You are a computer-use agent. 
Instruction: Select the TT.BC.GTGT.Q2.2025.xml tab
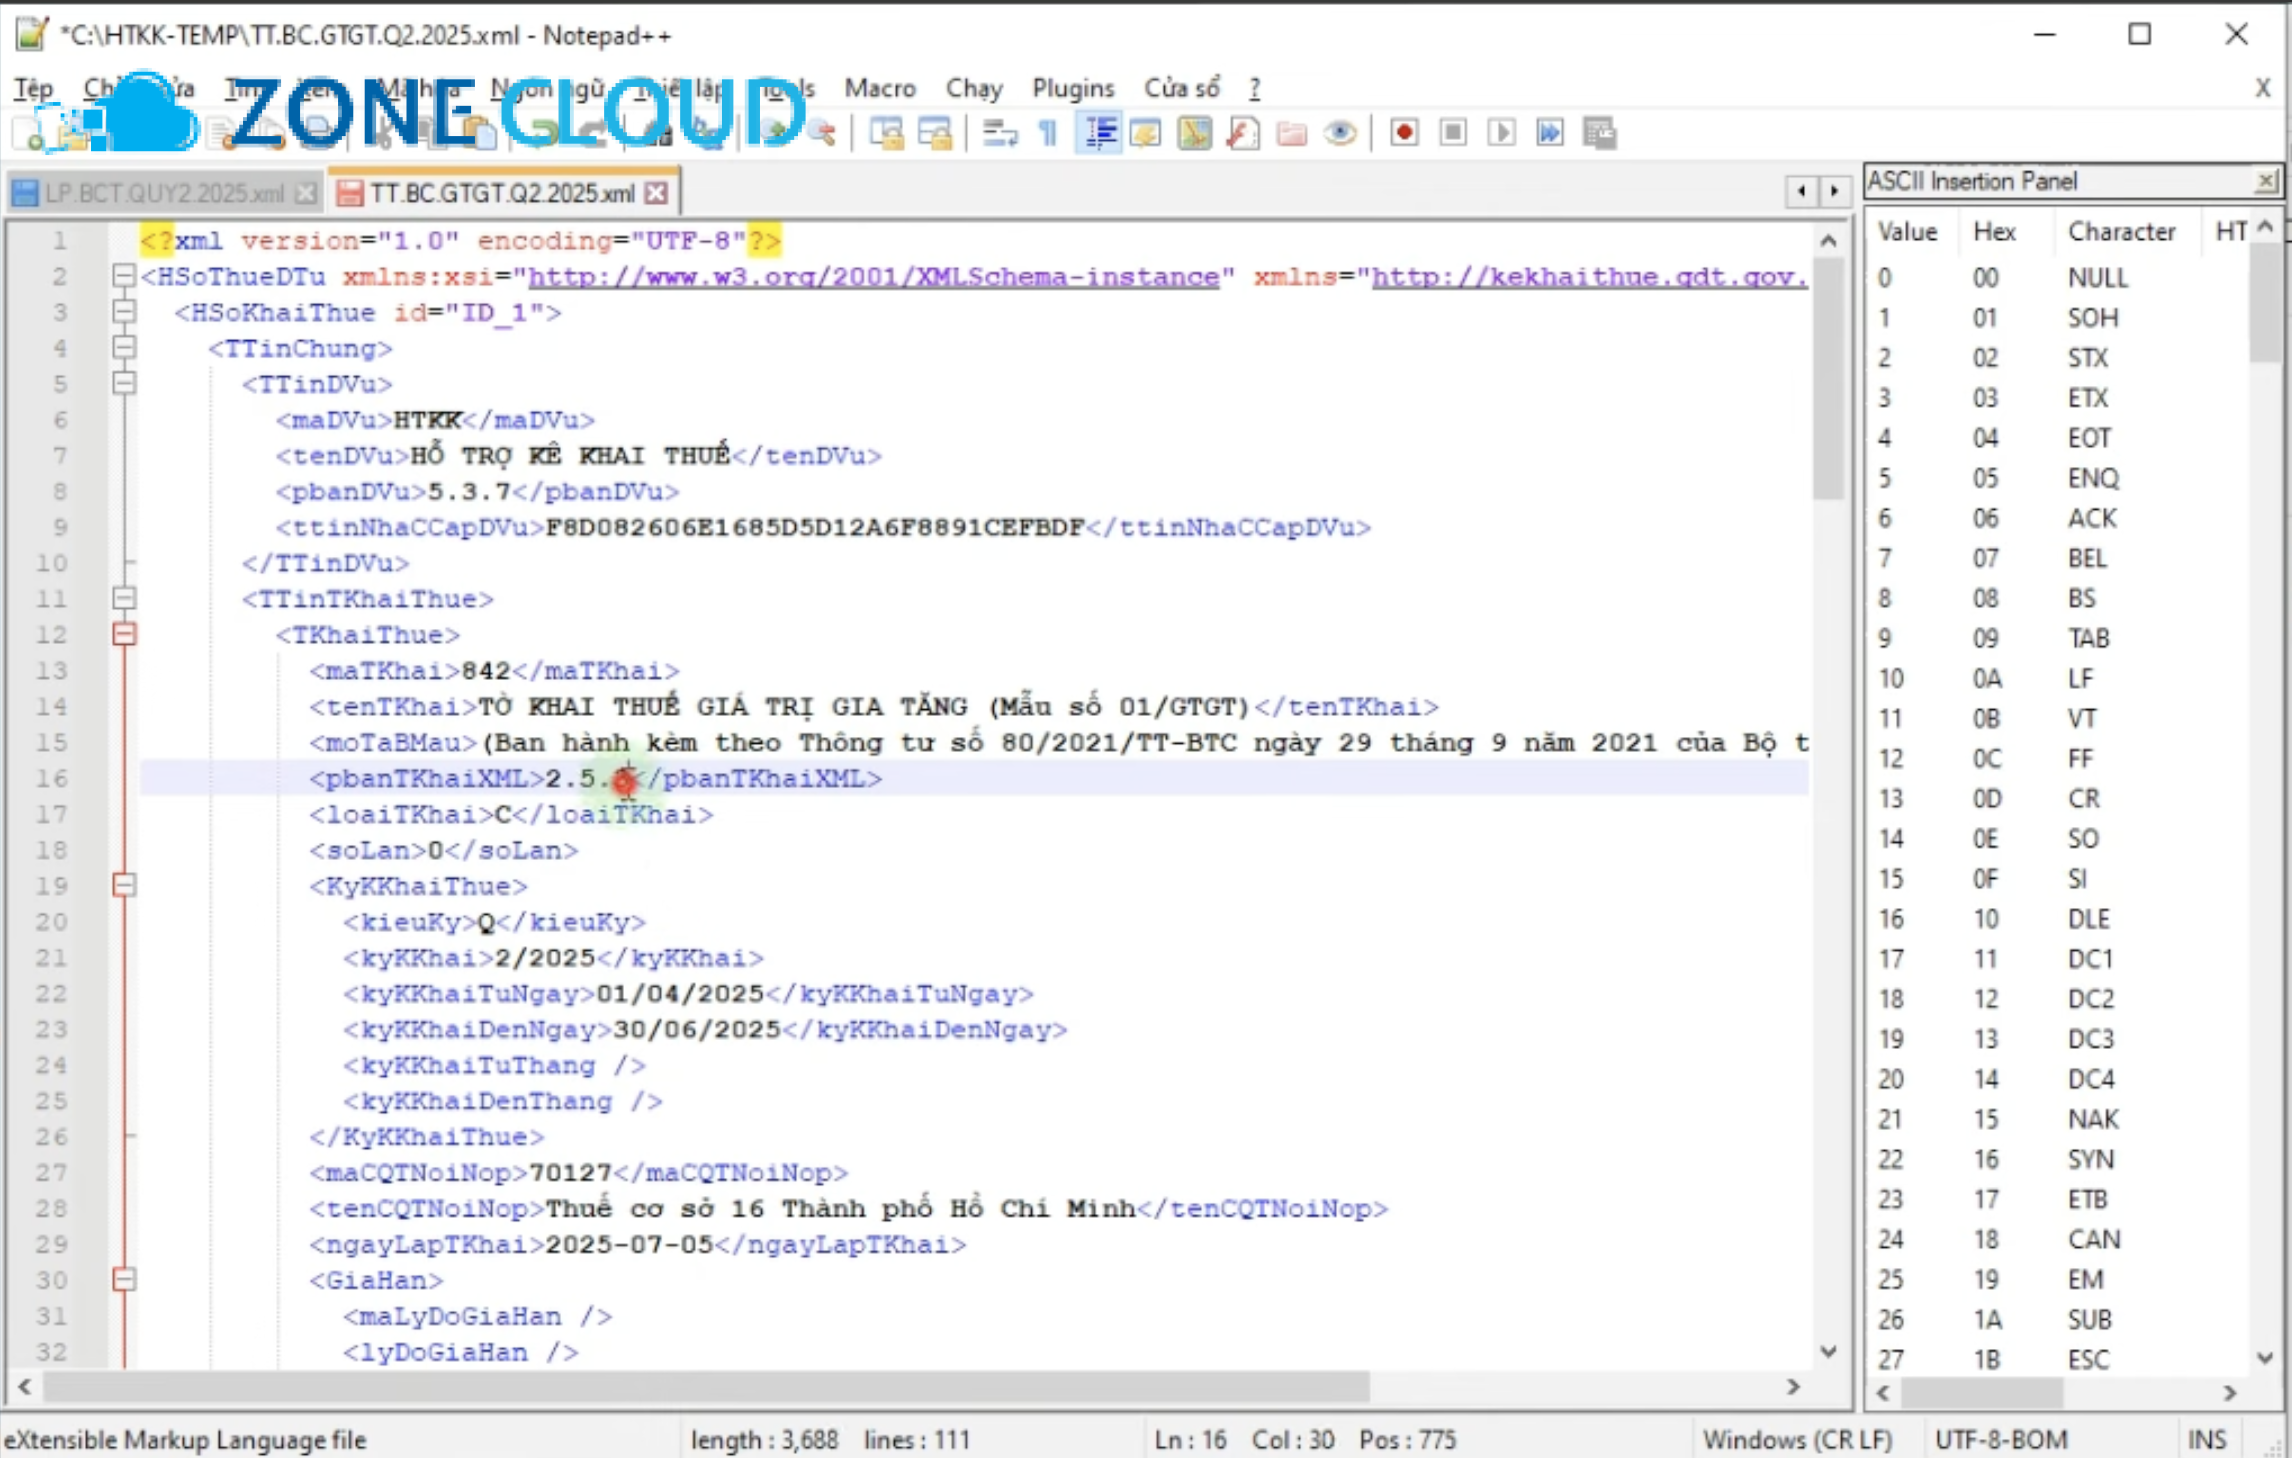click(x=502, y=193)
